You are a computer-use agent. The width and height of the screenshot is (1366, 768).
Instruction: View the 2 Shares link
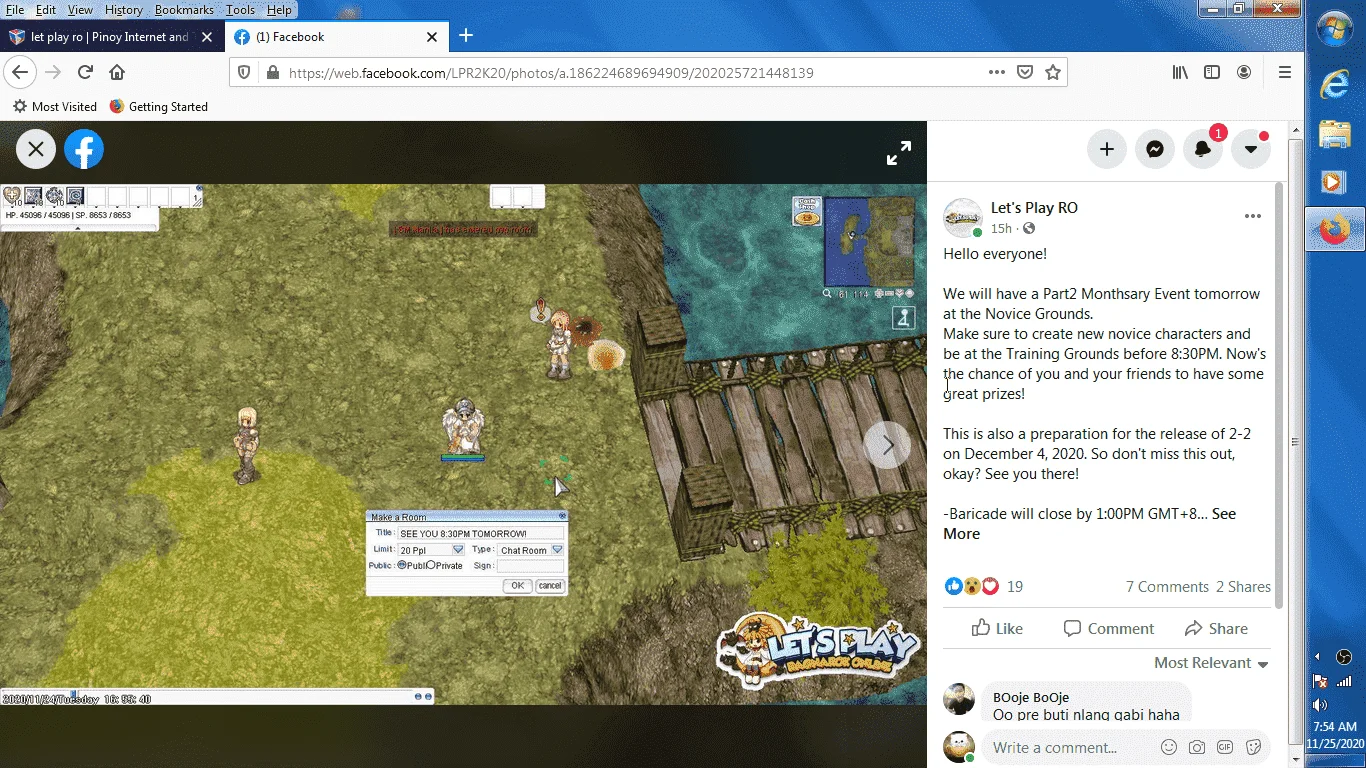pyautogui.click(x=1243, y=587)
